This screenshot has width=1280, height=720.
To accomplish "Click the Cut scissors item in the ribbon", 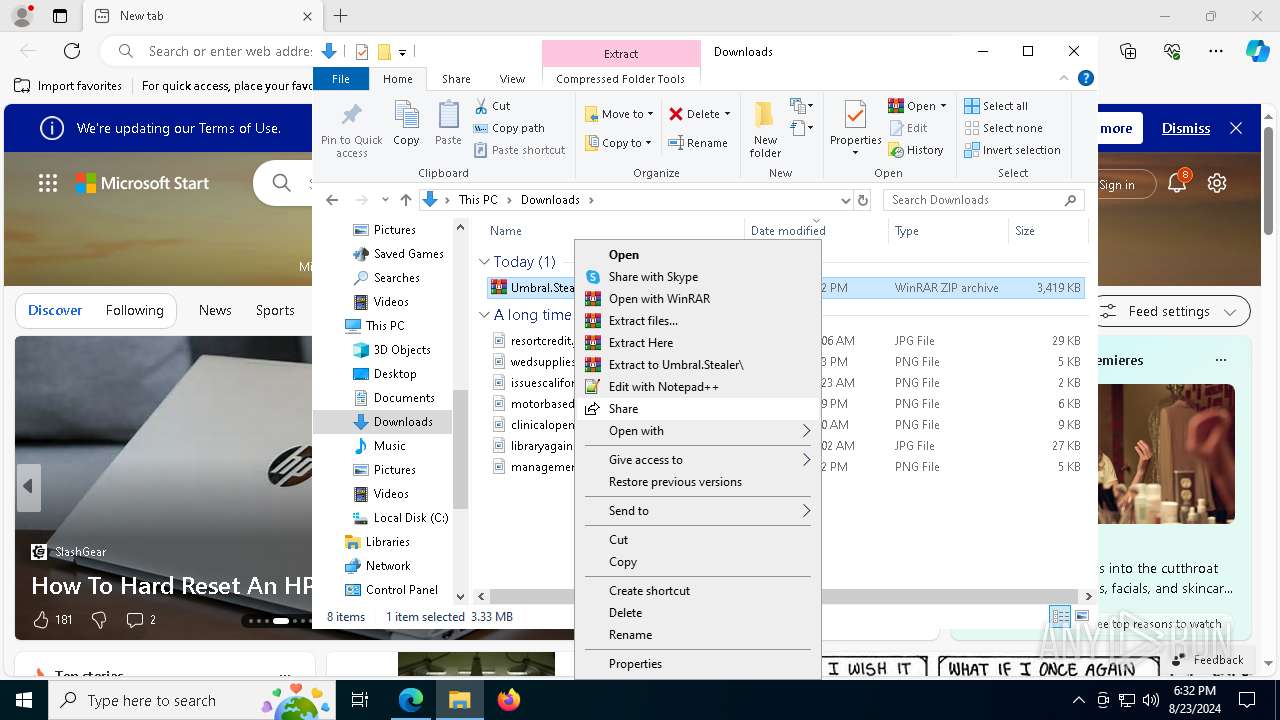I will click(493, 106).
